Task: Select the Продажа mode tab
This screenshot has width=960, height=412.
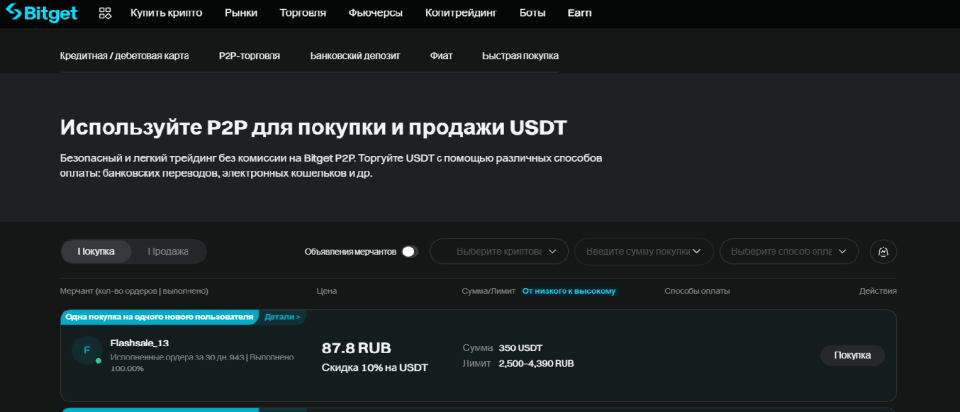Action: (x=168, y=252)
